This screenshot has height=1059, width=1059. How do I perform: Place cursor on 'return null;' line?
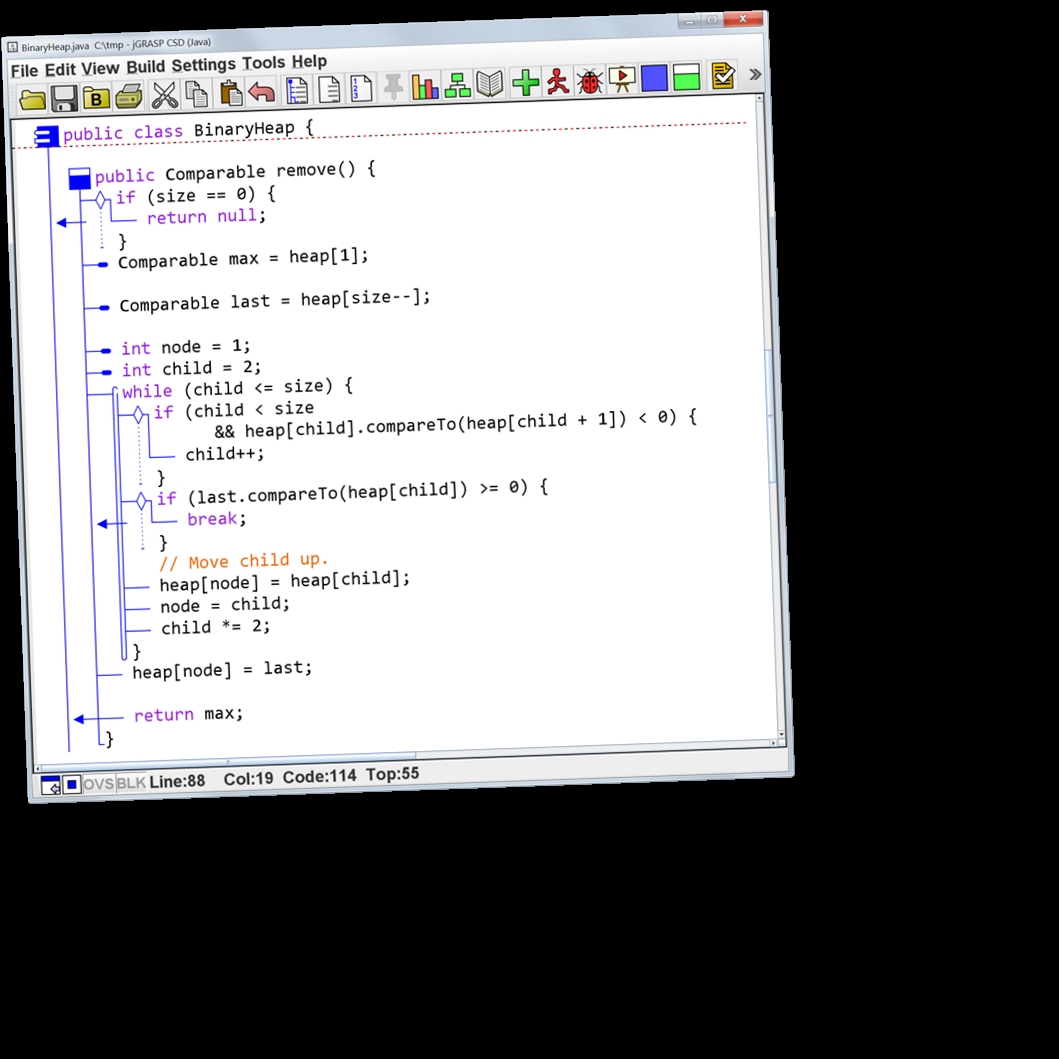[207, 216]
